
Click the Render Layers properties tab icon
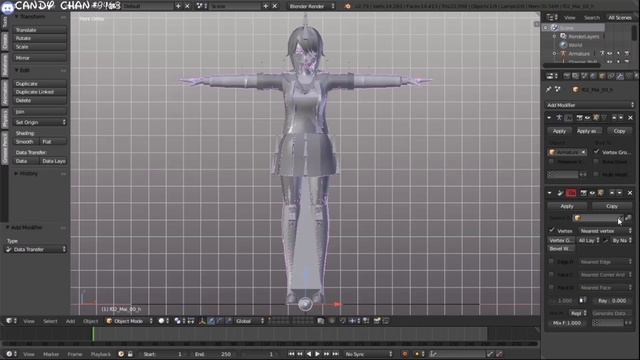[576, 76]
